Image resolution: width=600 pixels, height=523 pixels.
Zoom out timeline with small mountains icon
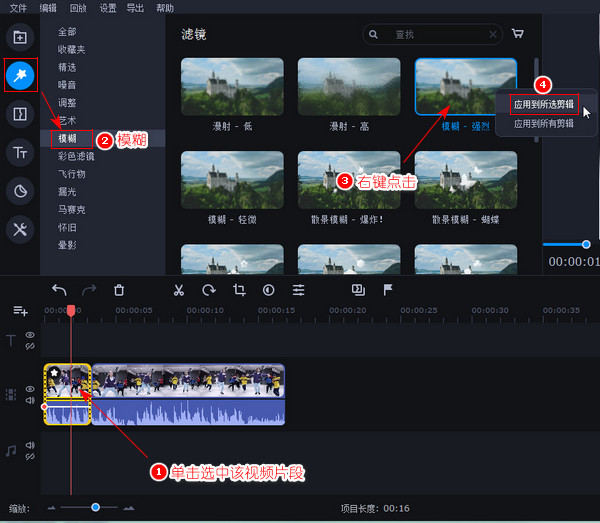[51, 508]
